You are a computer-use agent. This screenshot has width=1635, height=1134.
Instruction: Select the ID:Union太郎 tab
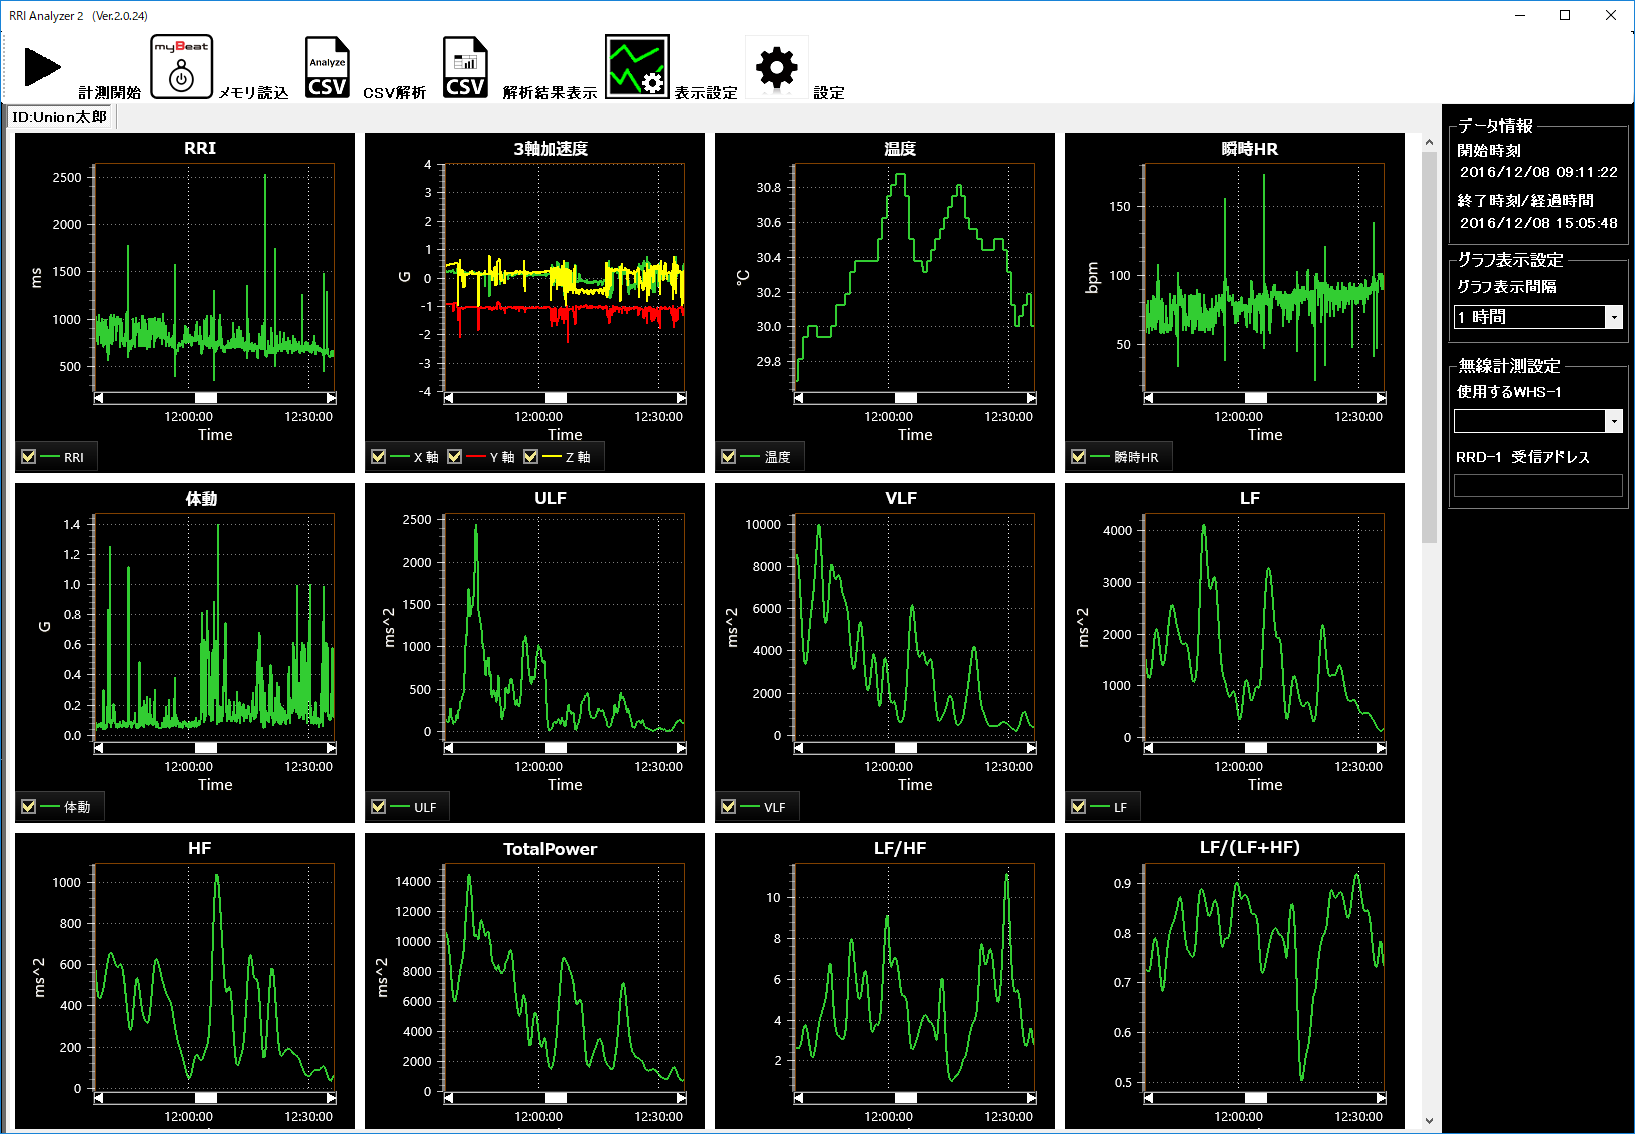pos(60,117)
